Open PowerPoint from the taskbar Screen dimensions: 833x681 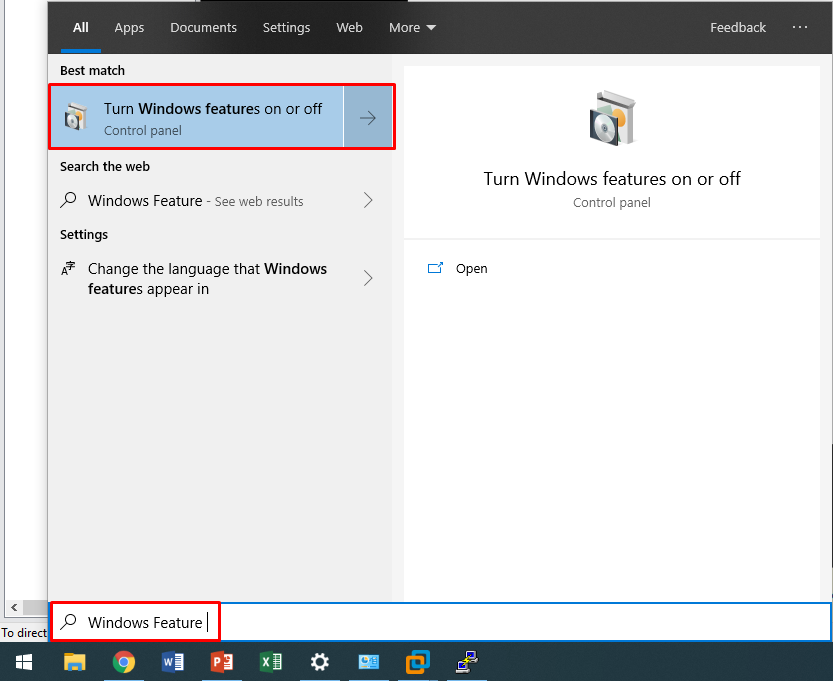click(x=221, y=662)
